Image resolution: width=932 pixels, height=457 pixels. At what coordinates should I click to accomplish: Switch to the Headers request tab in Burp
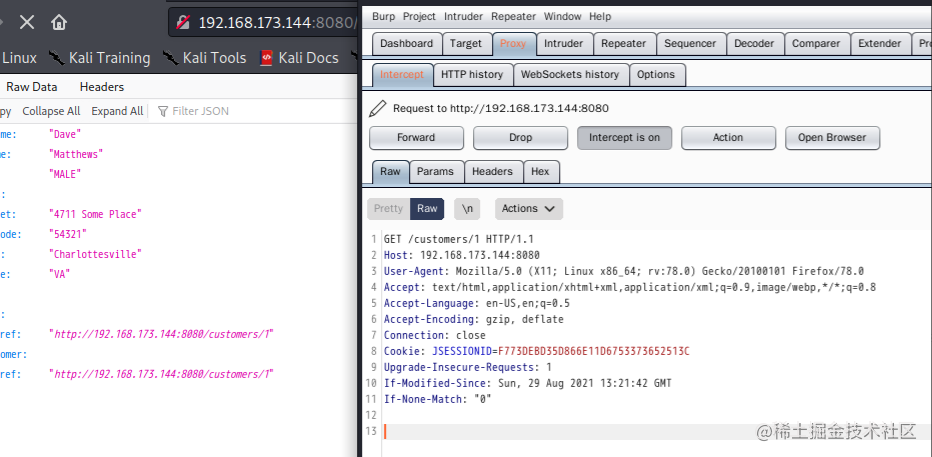(x=492, y=172)
